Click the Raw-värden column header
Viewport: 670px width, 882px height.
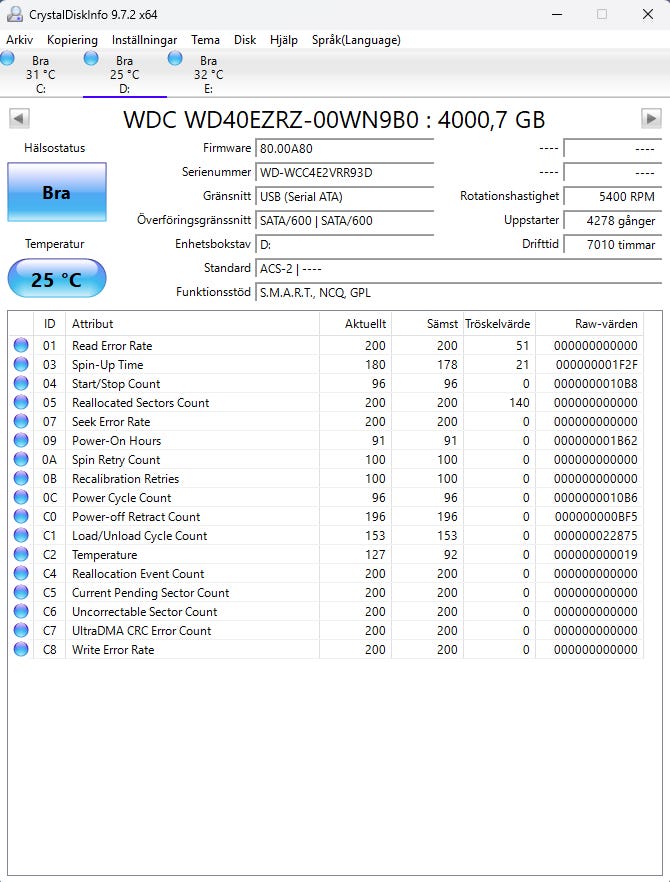coord(605,324)
